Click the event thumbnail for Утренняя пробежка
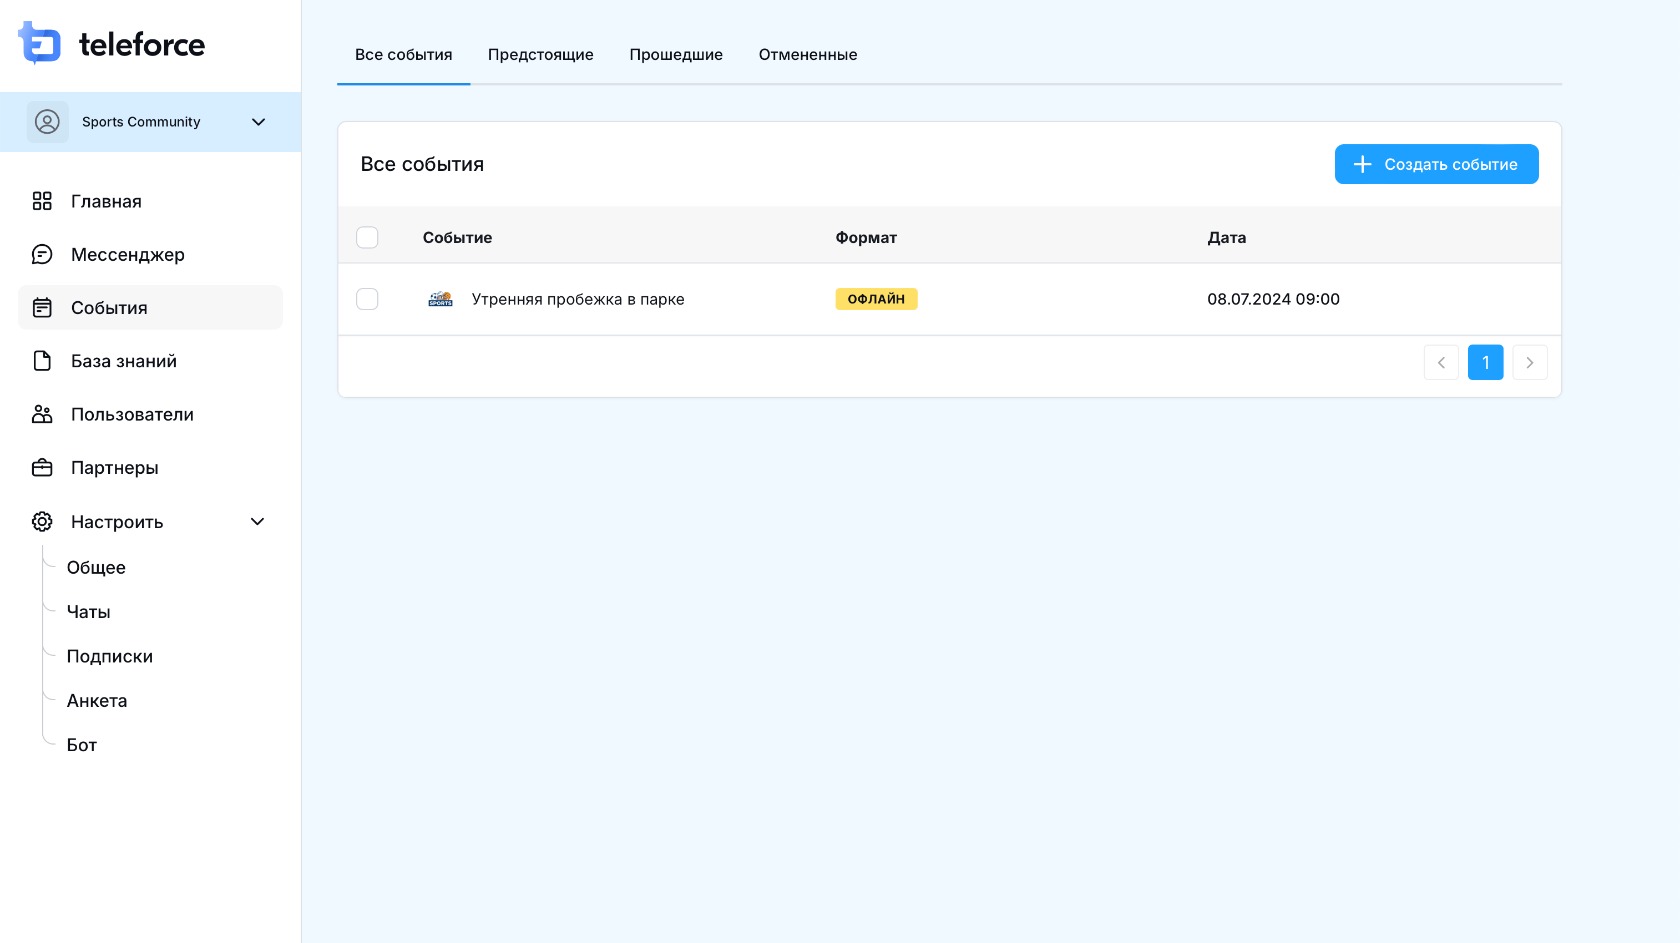Image resolution: width=1680 pixels, height=943 pixels. (441, 299)
